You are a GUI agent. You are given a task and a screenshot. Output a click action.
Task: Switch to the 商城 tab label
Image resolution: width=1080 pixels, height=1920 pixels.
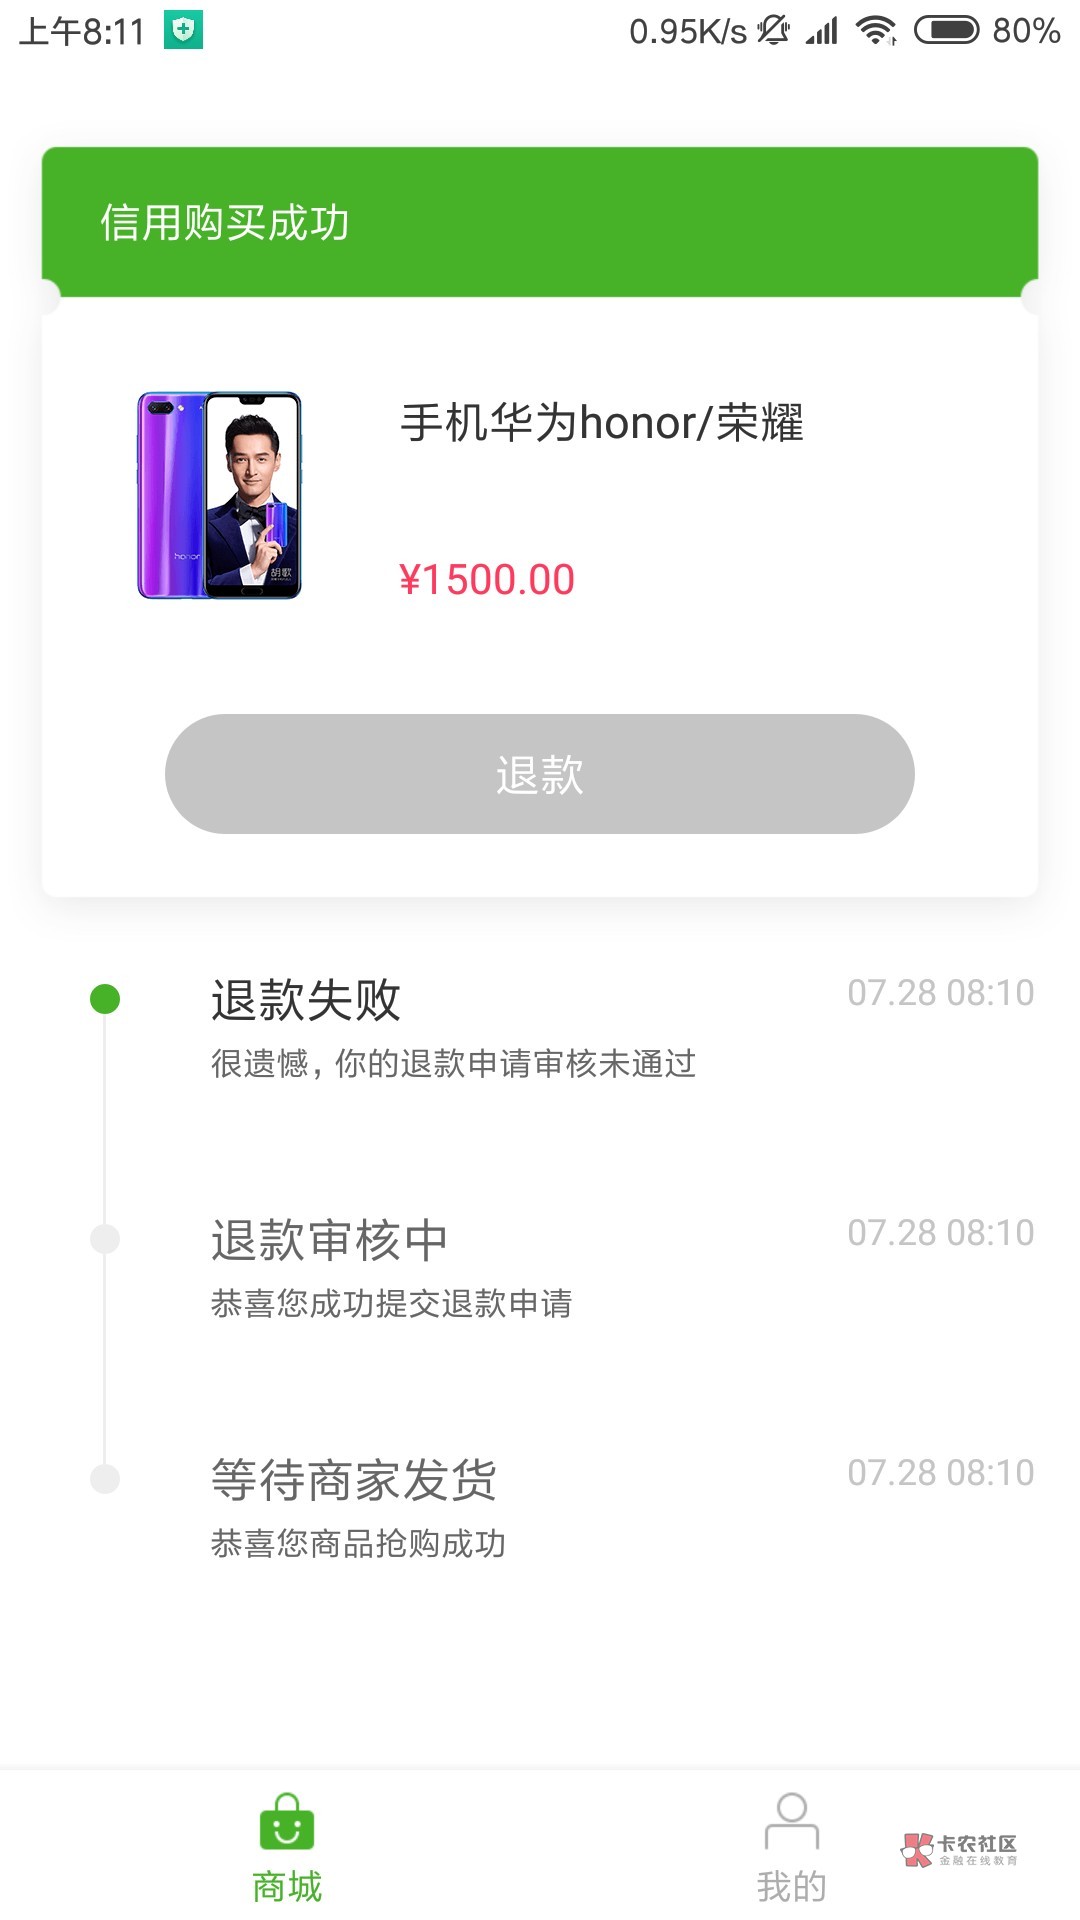tap(287, 1887)
